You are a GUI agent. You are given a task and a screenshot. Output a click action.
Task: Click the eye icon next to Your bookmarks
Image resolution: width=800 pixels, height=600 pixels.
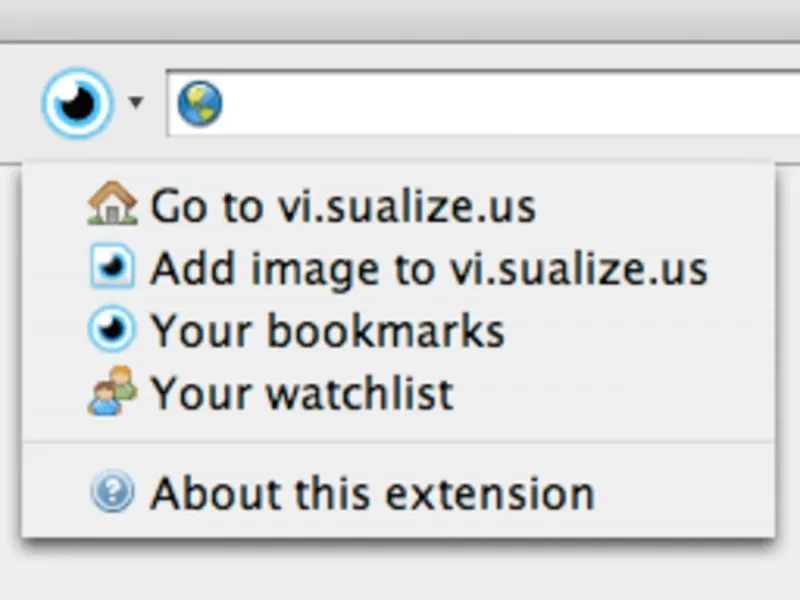click(x=111, y=331)
